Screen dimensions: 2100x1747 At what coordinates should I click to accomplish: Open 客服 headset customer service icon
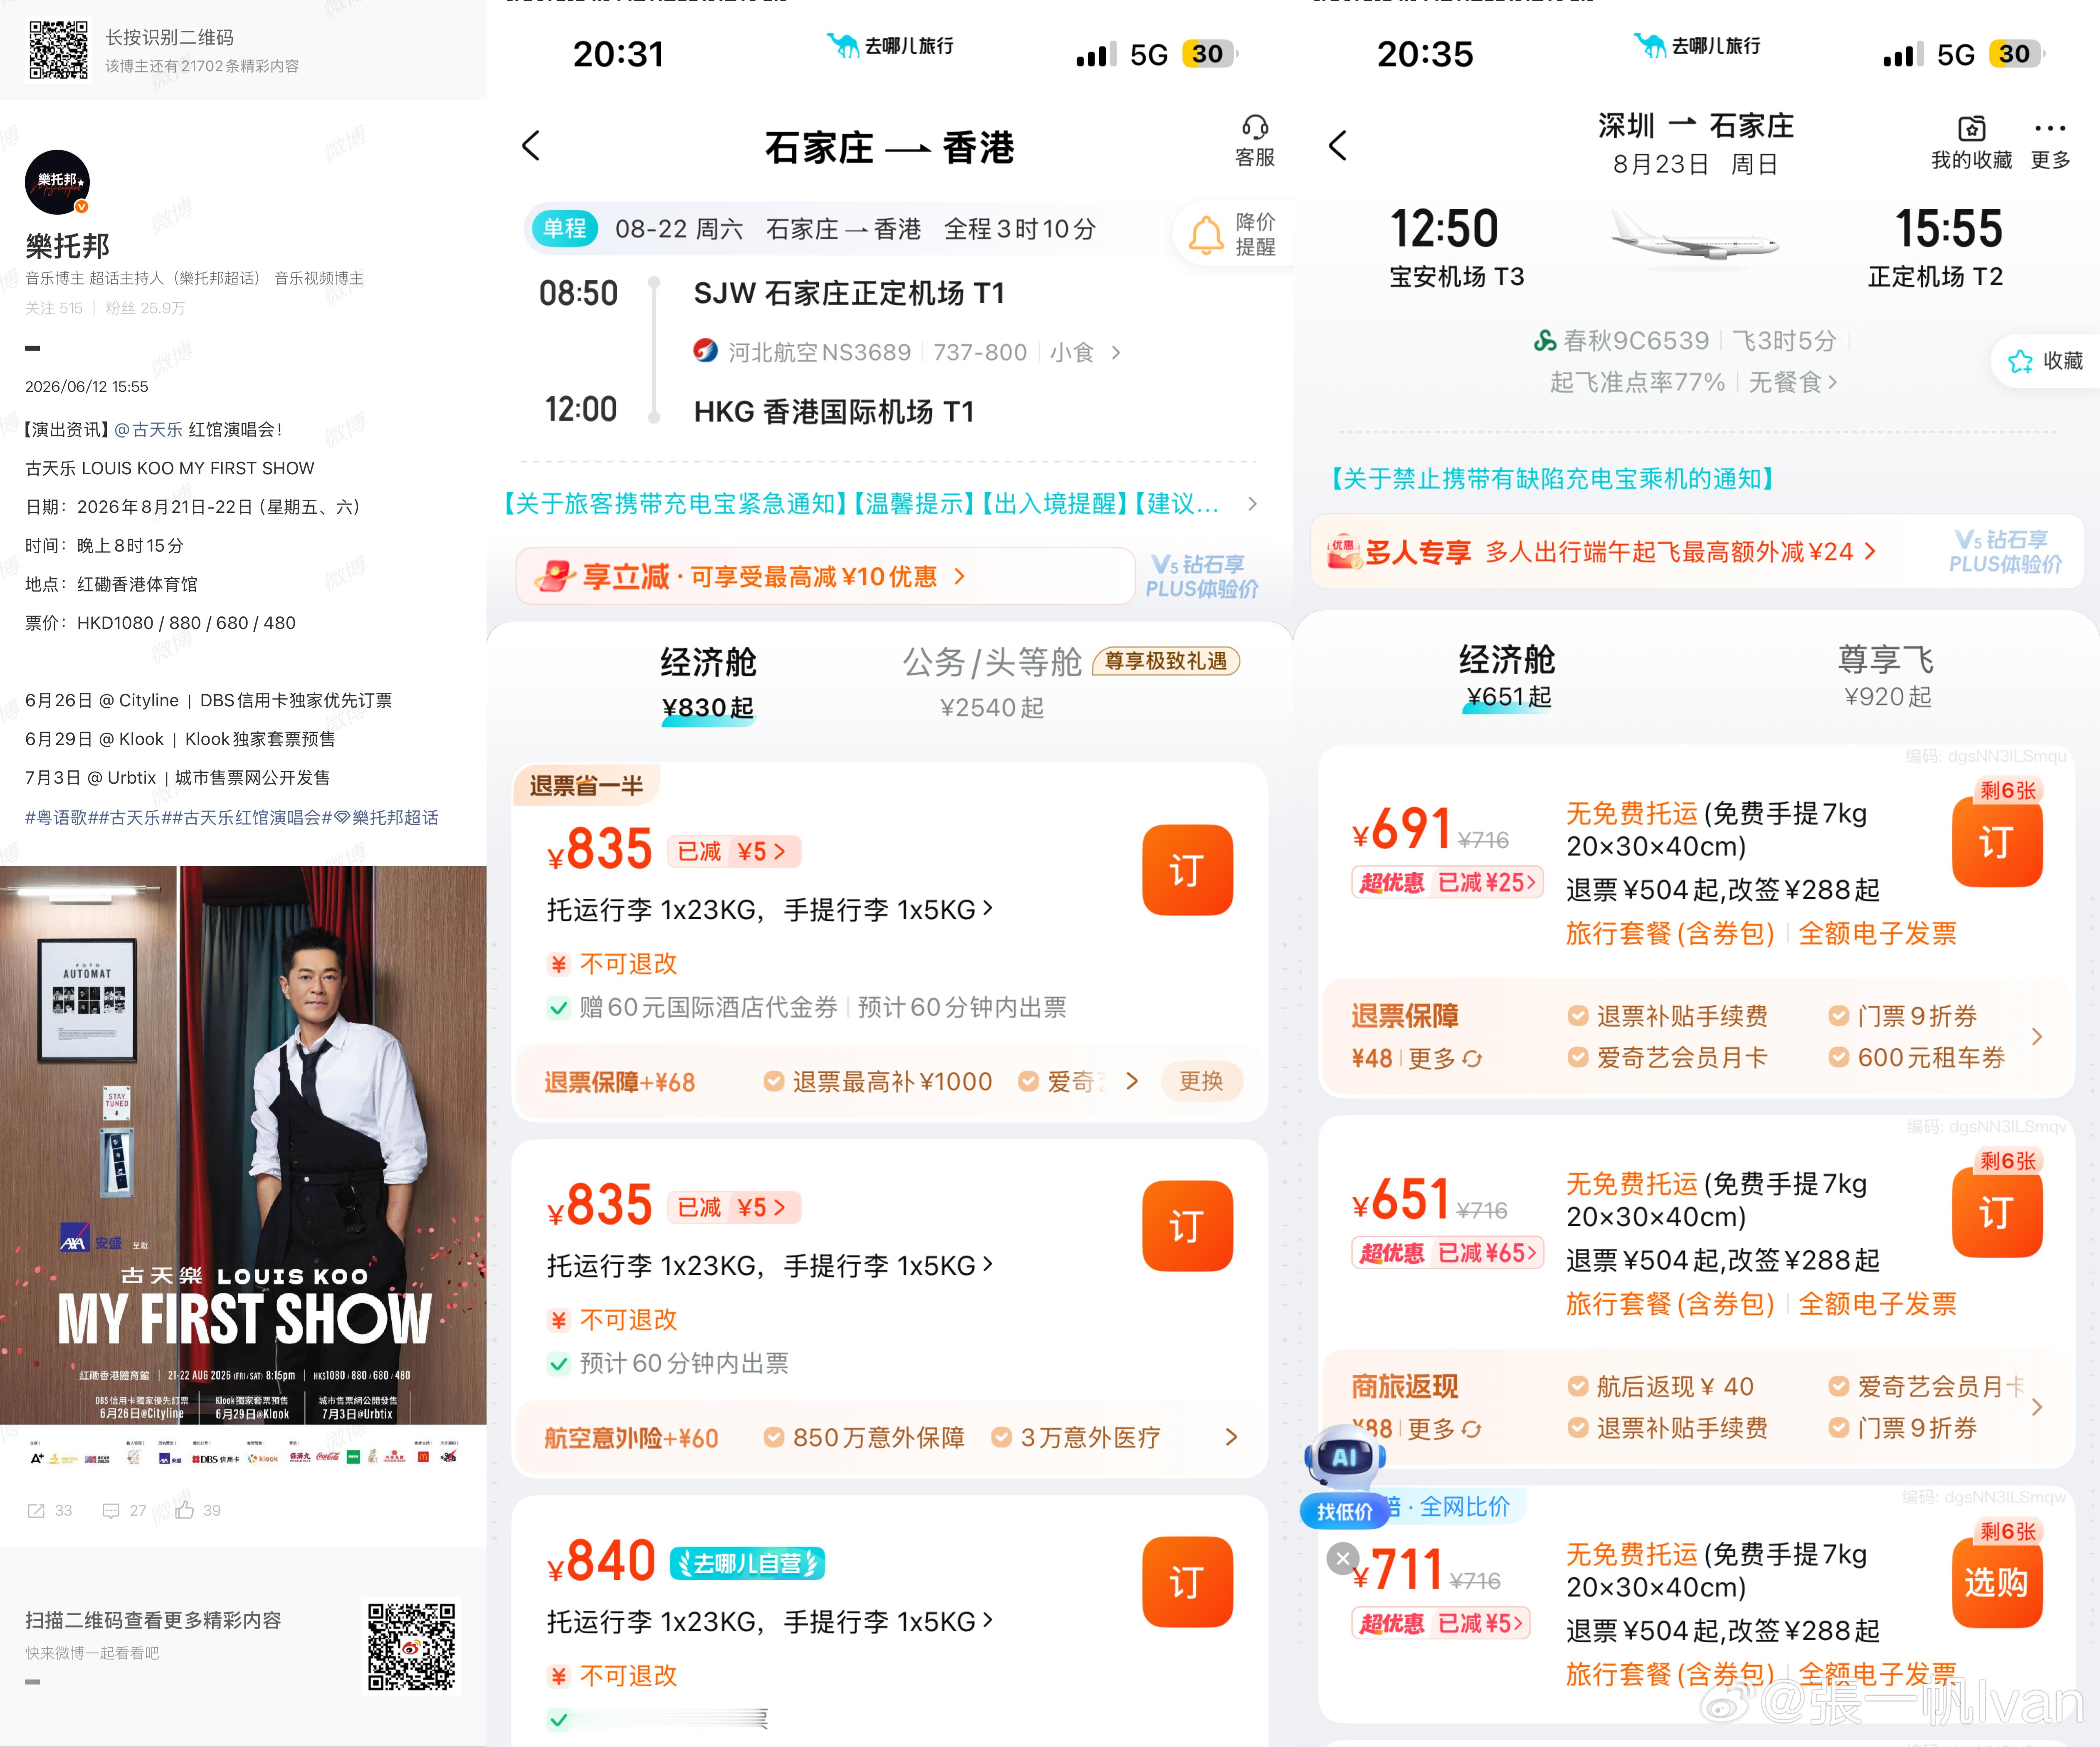1255,140
